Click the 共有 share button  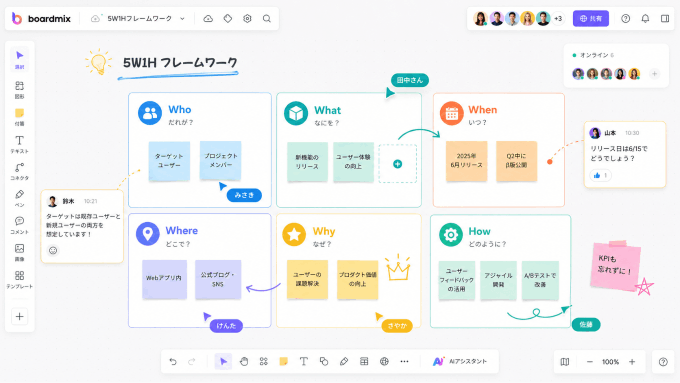591,19
